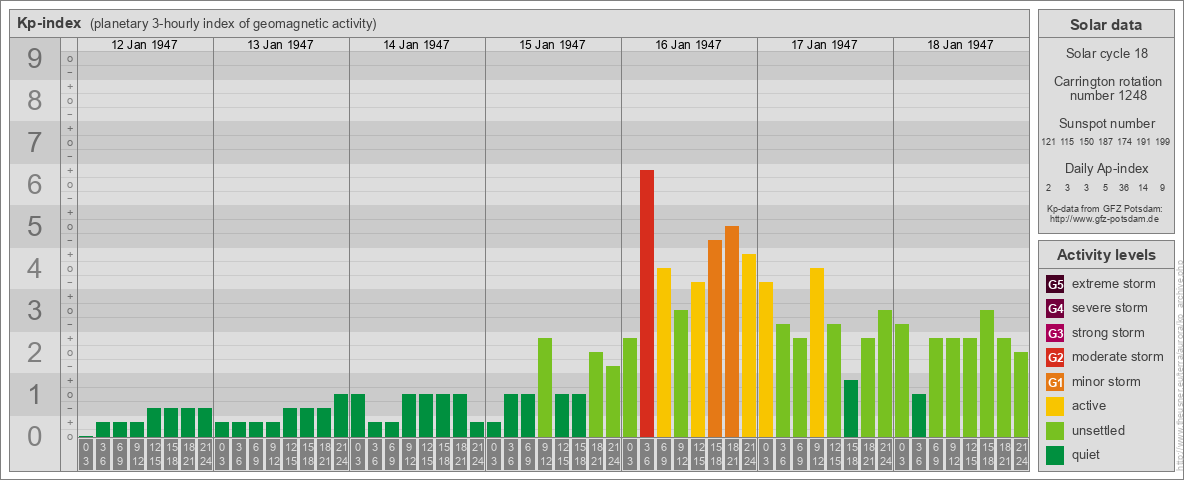
Task: Click the Kp scale number 5
Action: [x=35, y=226]
